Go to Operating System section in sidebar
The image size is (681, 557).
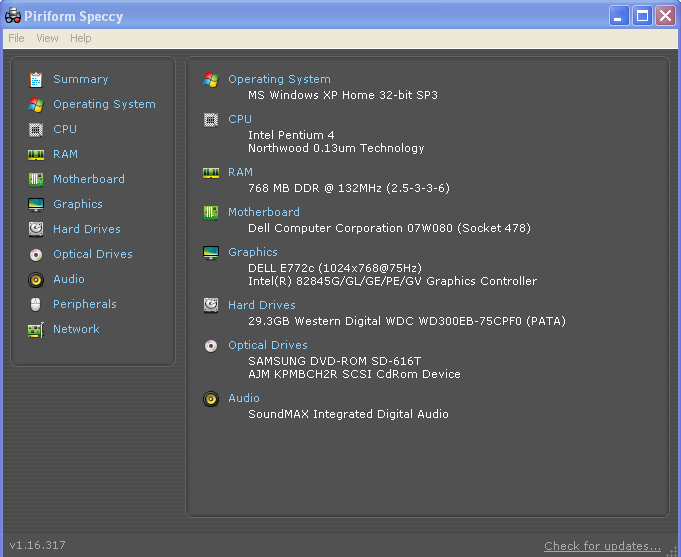point(104,104)
